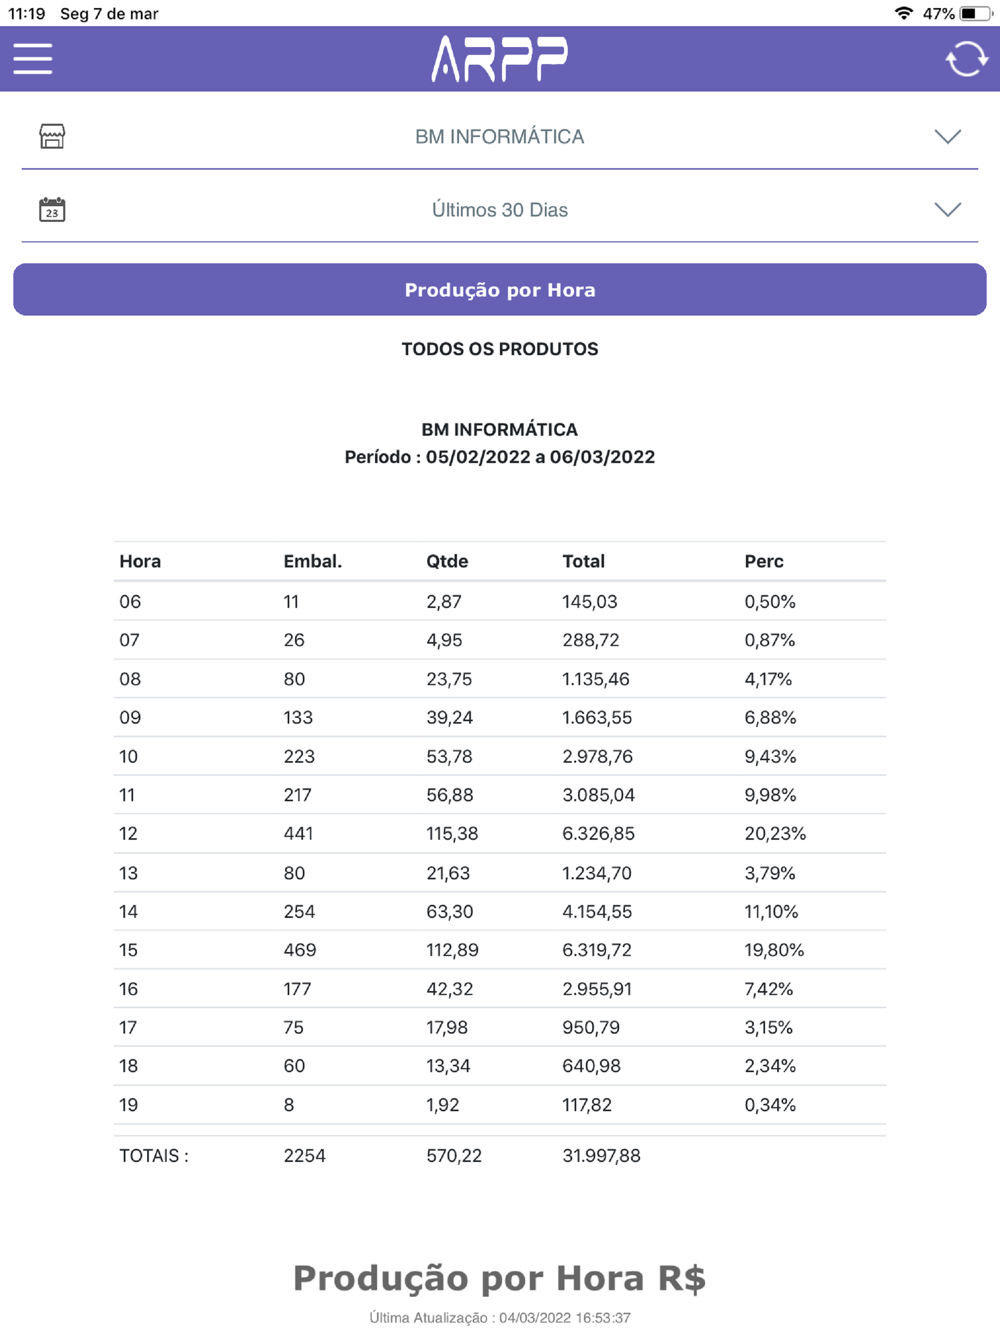Tap the TOTAIS summary row
The image size is (1000, 1334).
[x=499, y=1156]
